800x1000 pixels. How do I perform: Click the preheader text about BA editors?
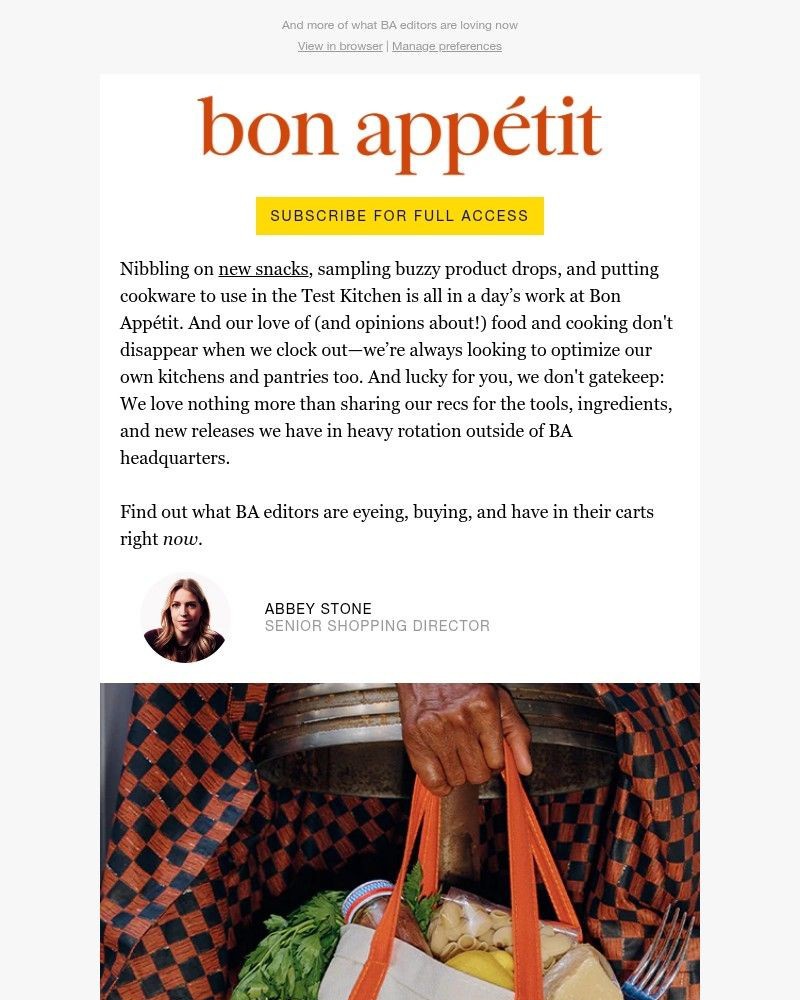pyautogui.click(x=400, y=25)
